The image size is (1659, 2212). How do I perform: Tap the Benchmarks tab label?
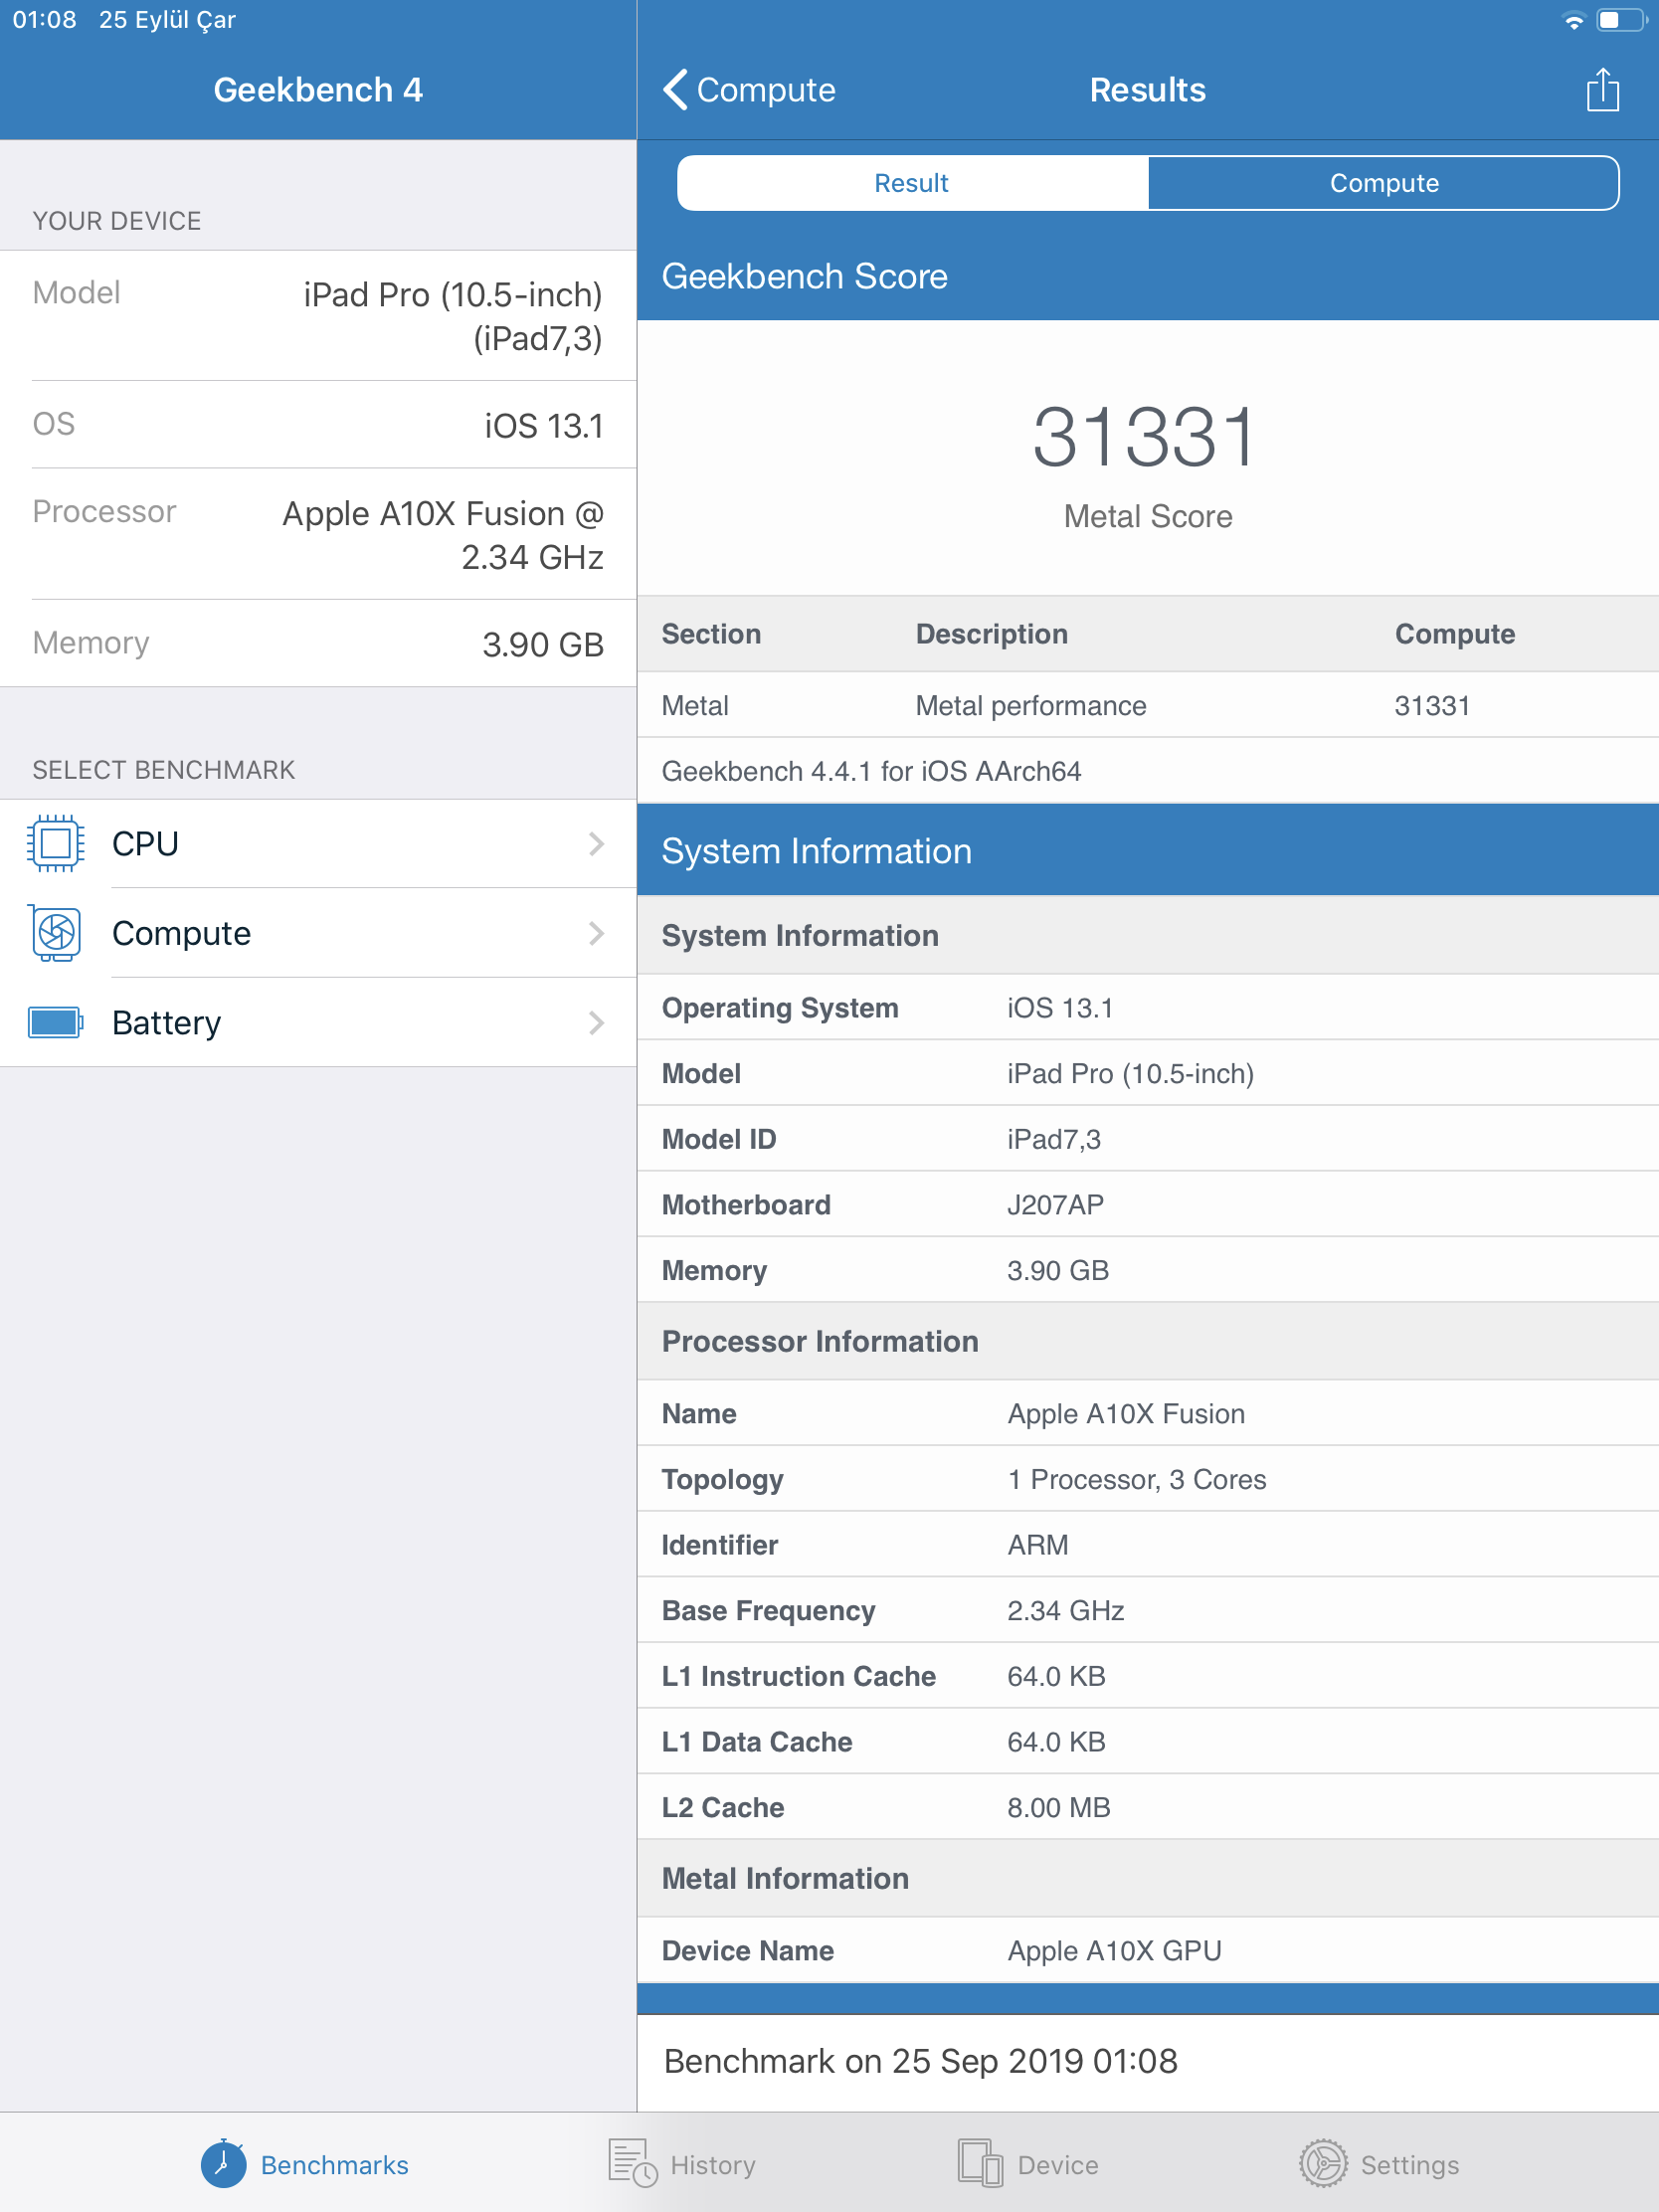click(335, 2165)
